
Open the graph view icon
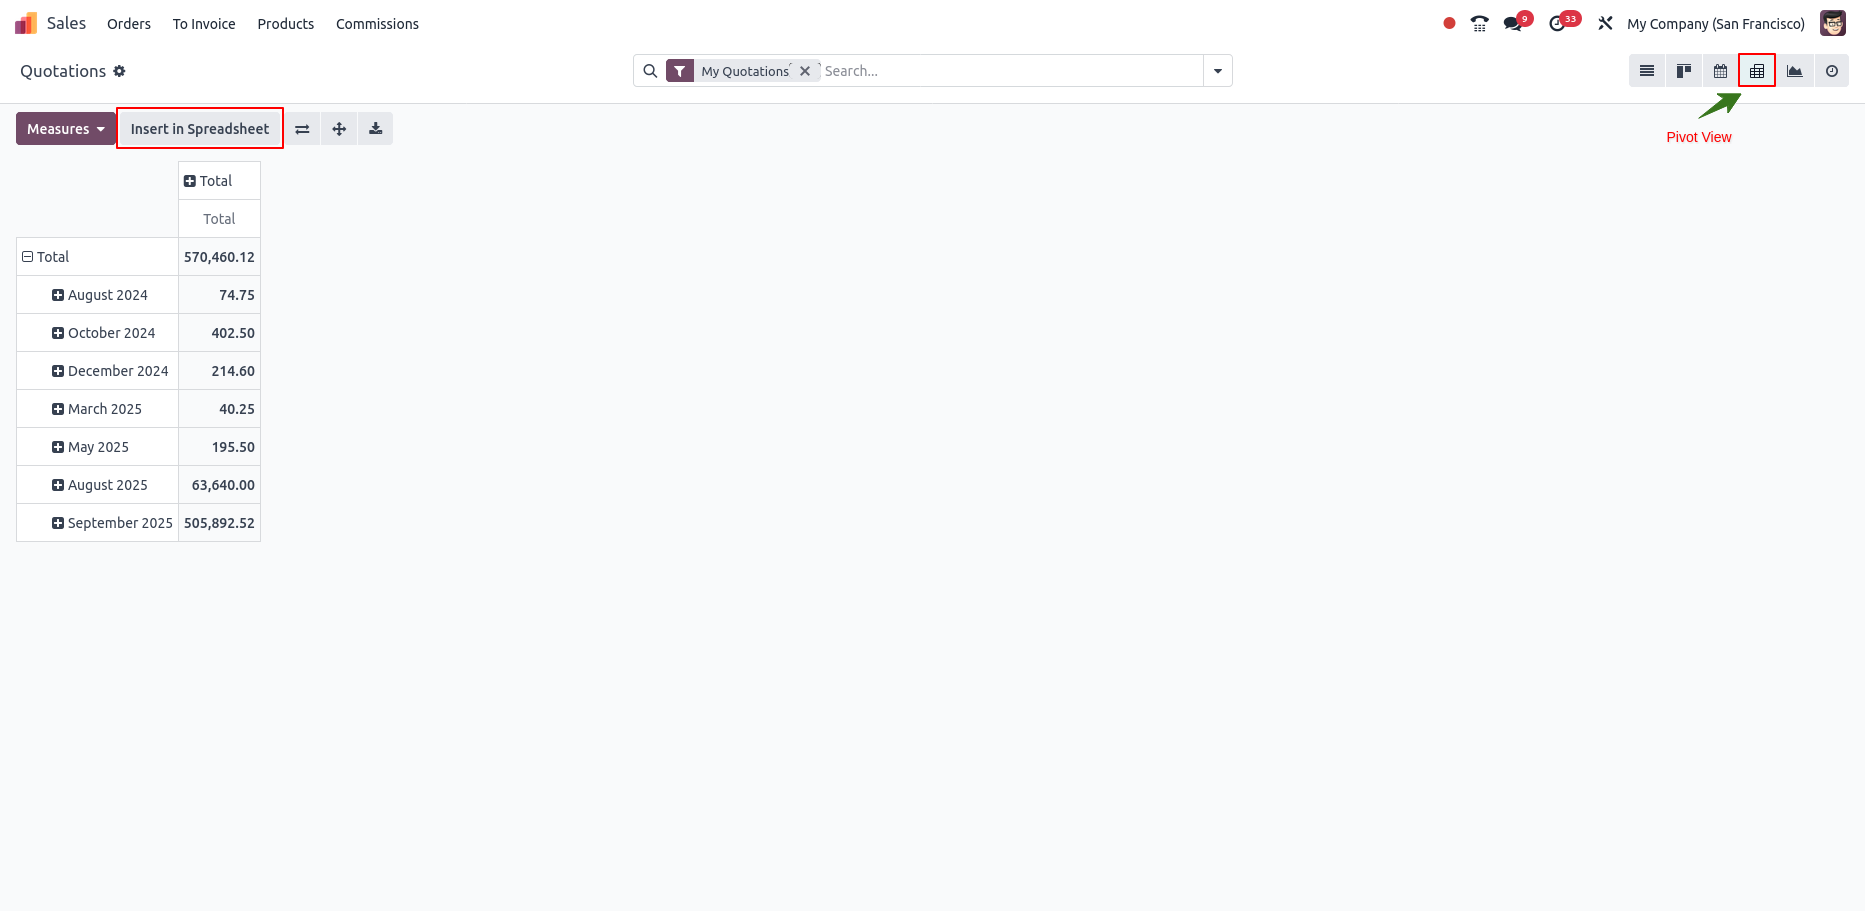(x=1795, y=71)
